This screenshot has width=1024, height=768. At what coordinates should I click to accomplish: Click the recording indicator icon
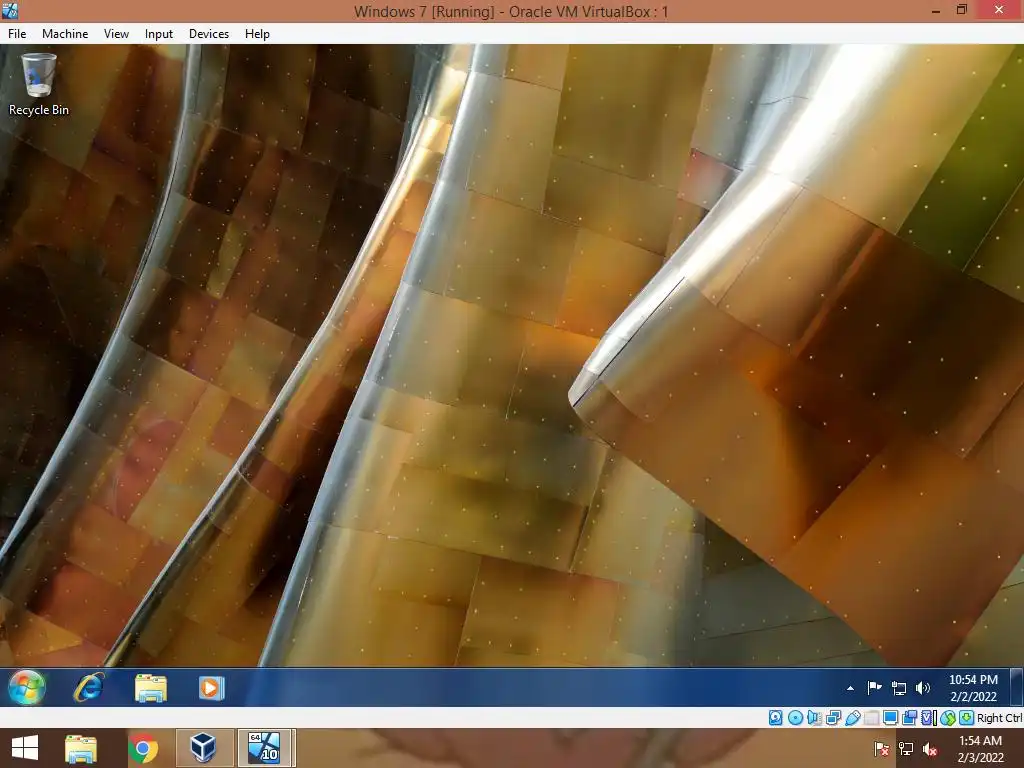(x=909, y=718)
